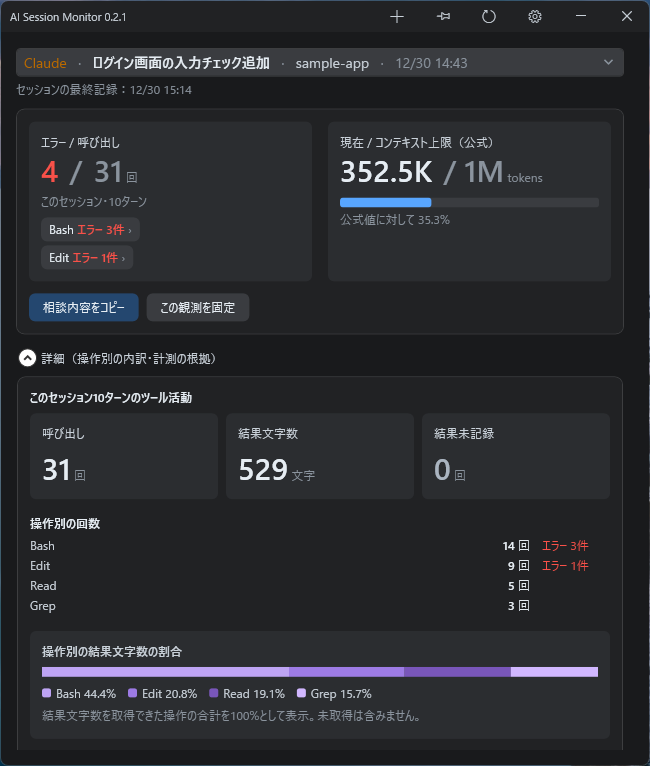Image resolution: width=650 pixels, height=766 pixels.
Task: Click the 呼び出し 31 回 card
Action: 124,456
